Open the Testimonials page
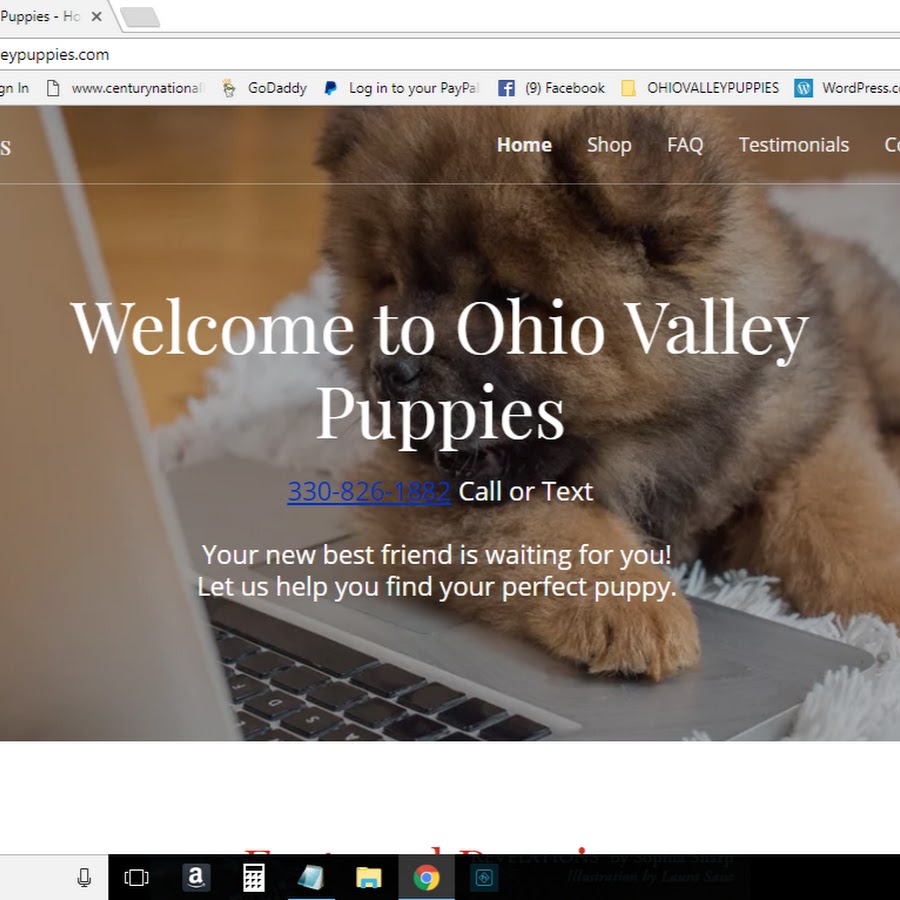The width and height of the screenshot is (900, 900). pyautogui.click(x=793, y=145)
